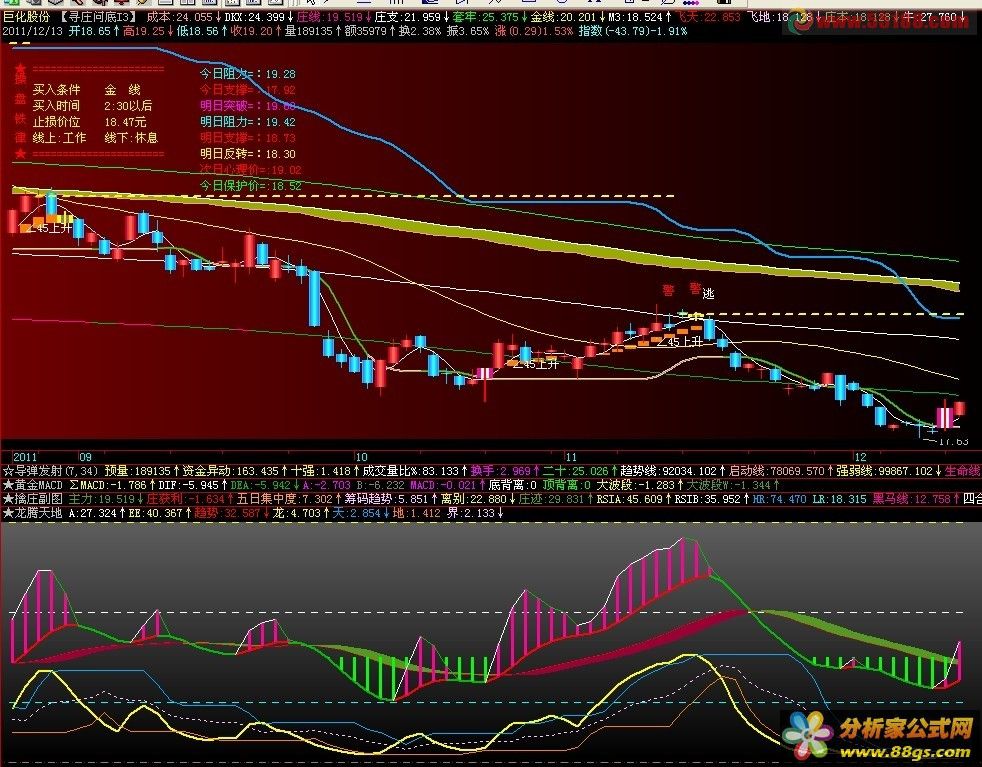Click the EE:40.367 value
This screenshot has height=767, width=982.
point(157,513)
